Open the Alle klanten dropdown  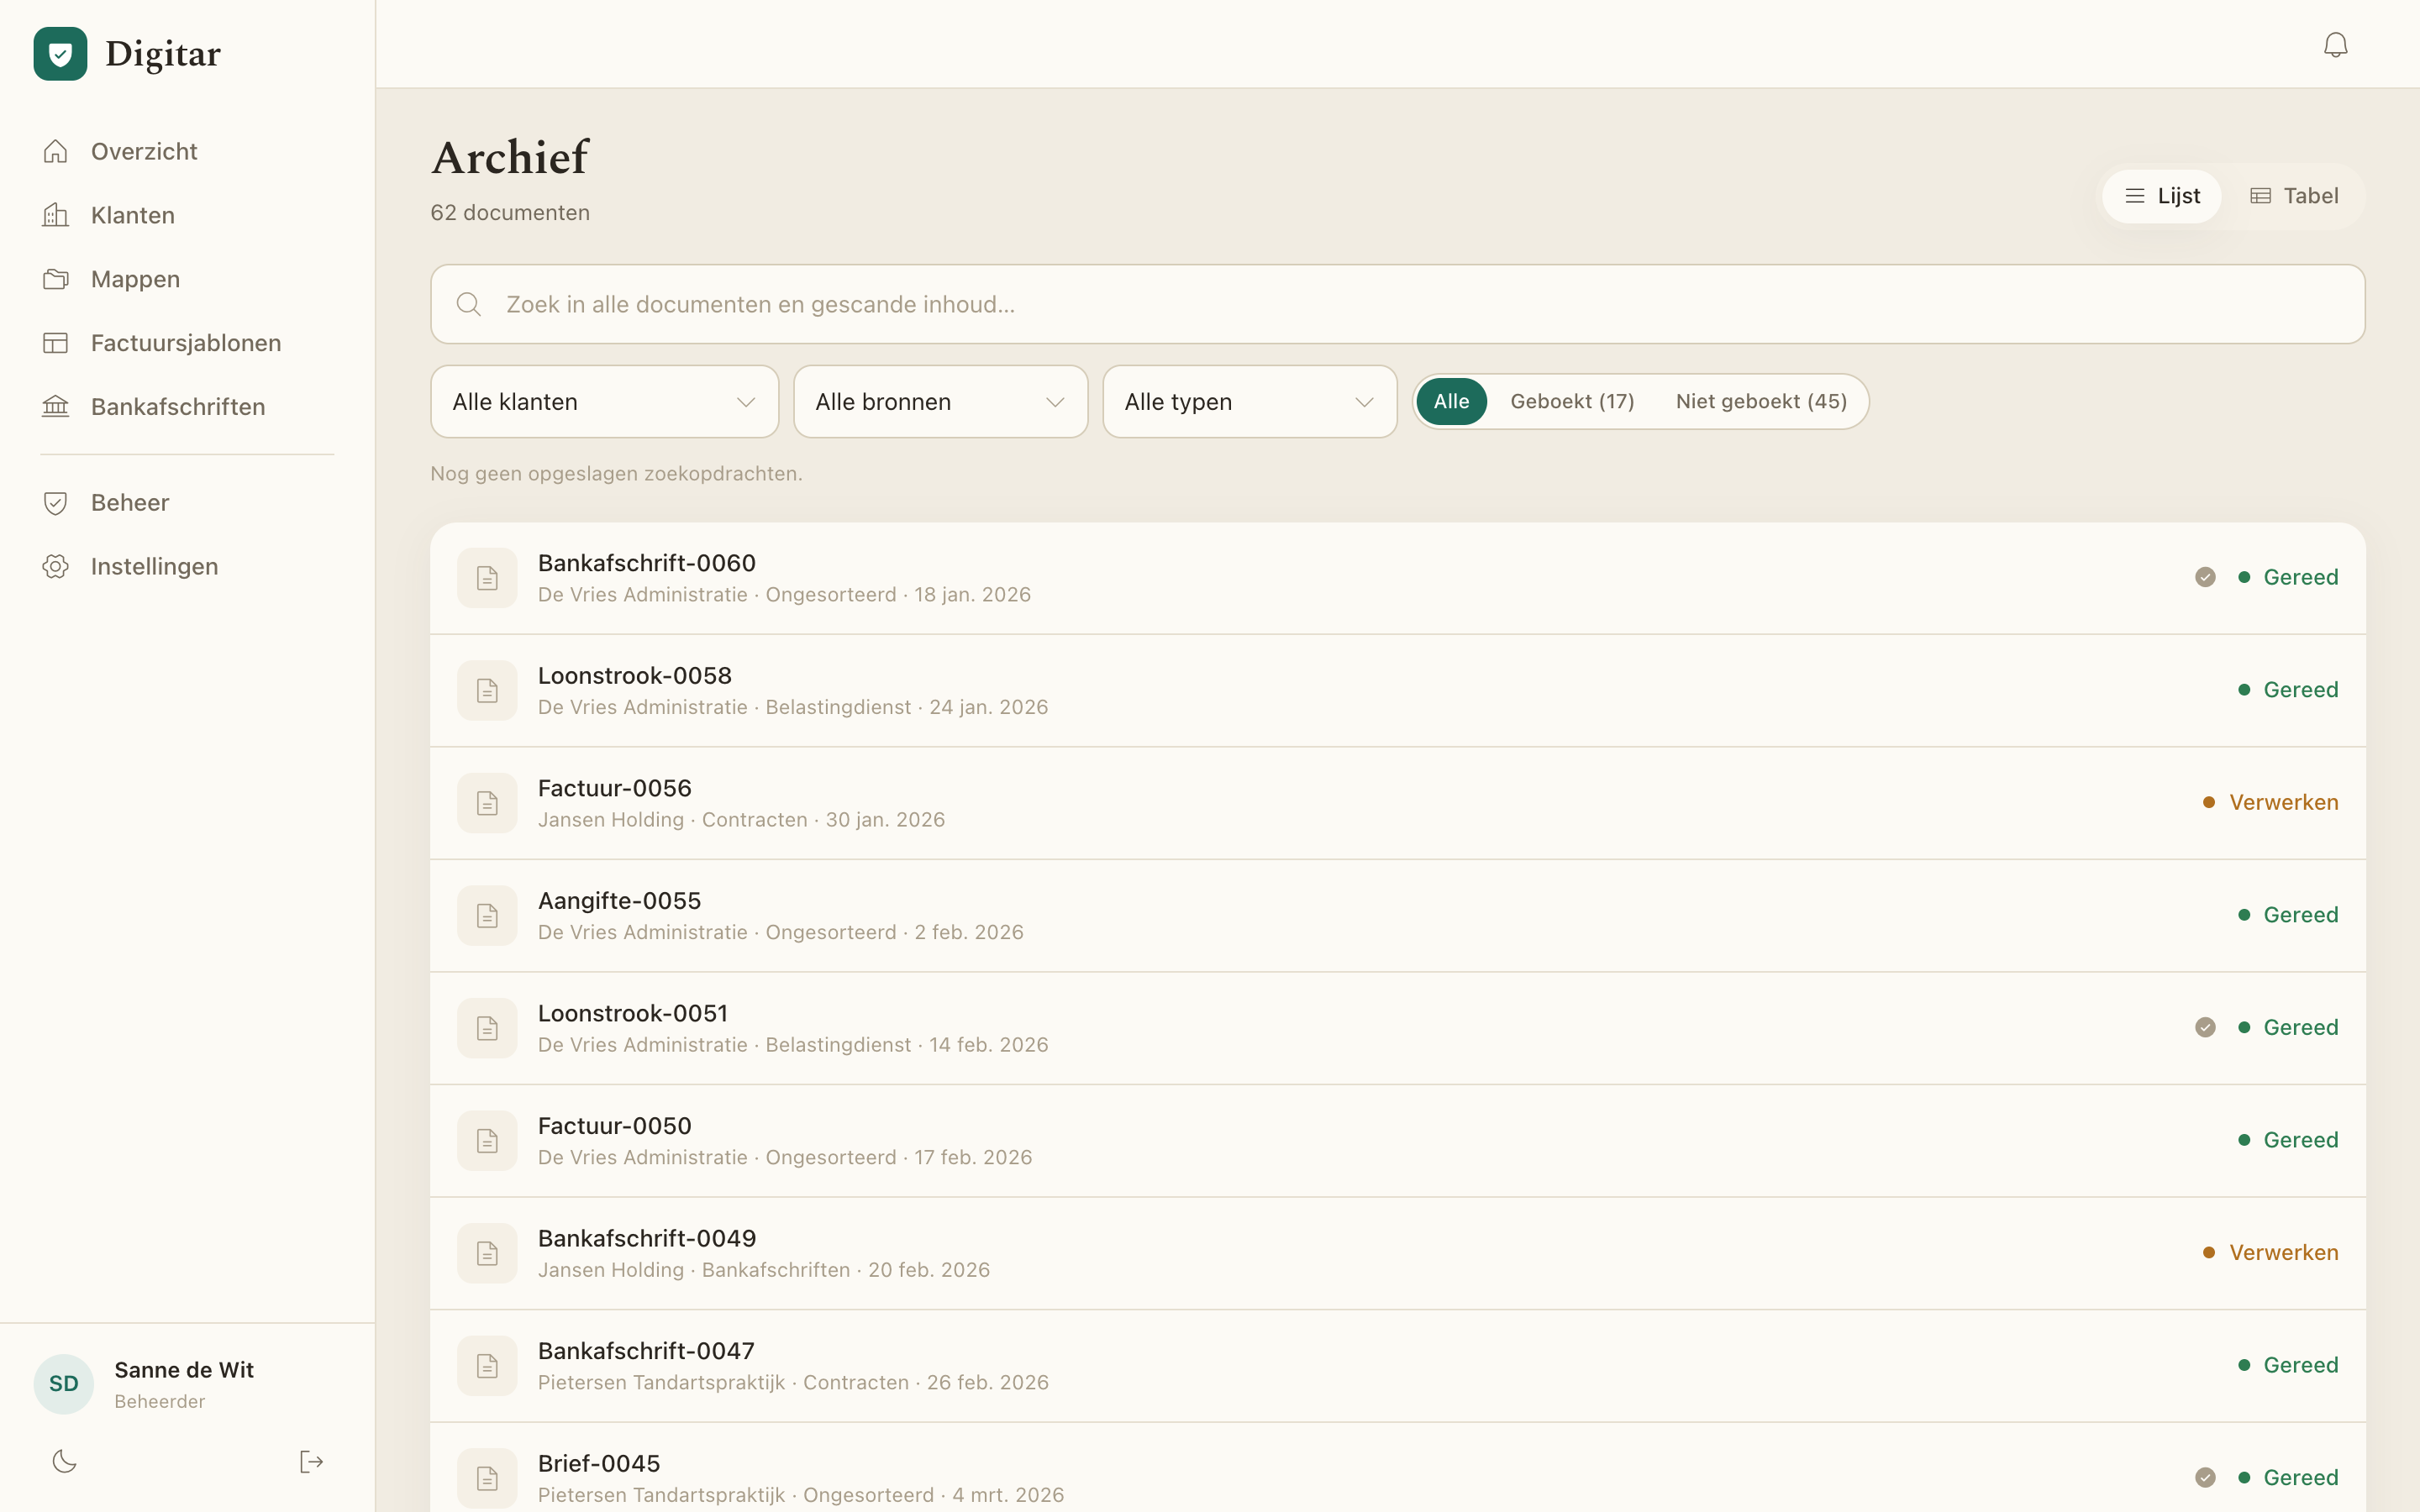click(604, 401)
